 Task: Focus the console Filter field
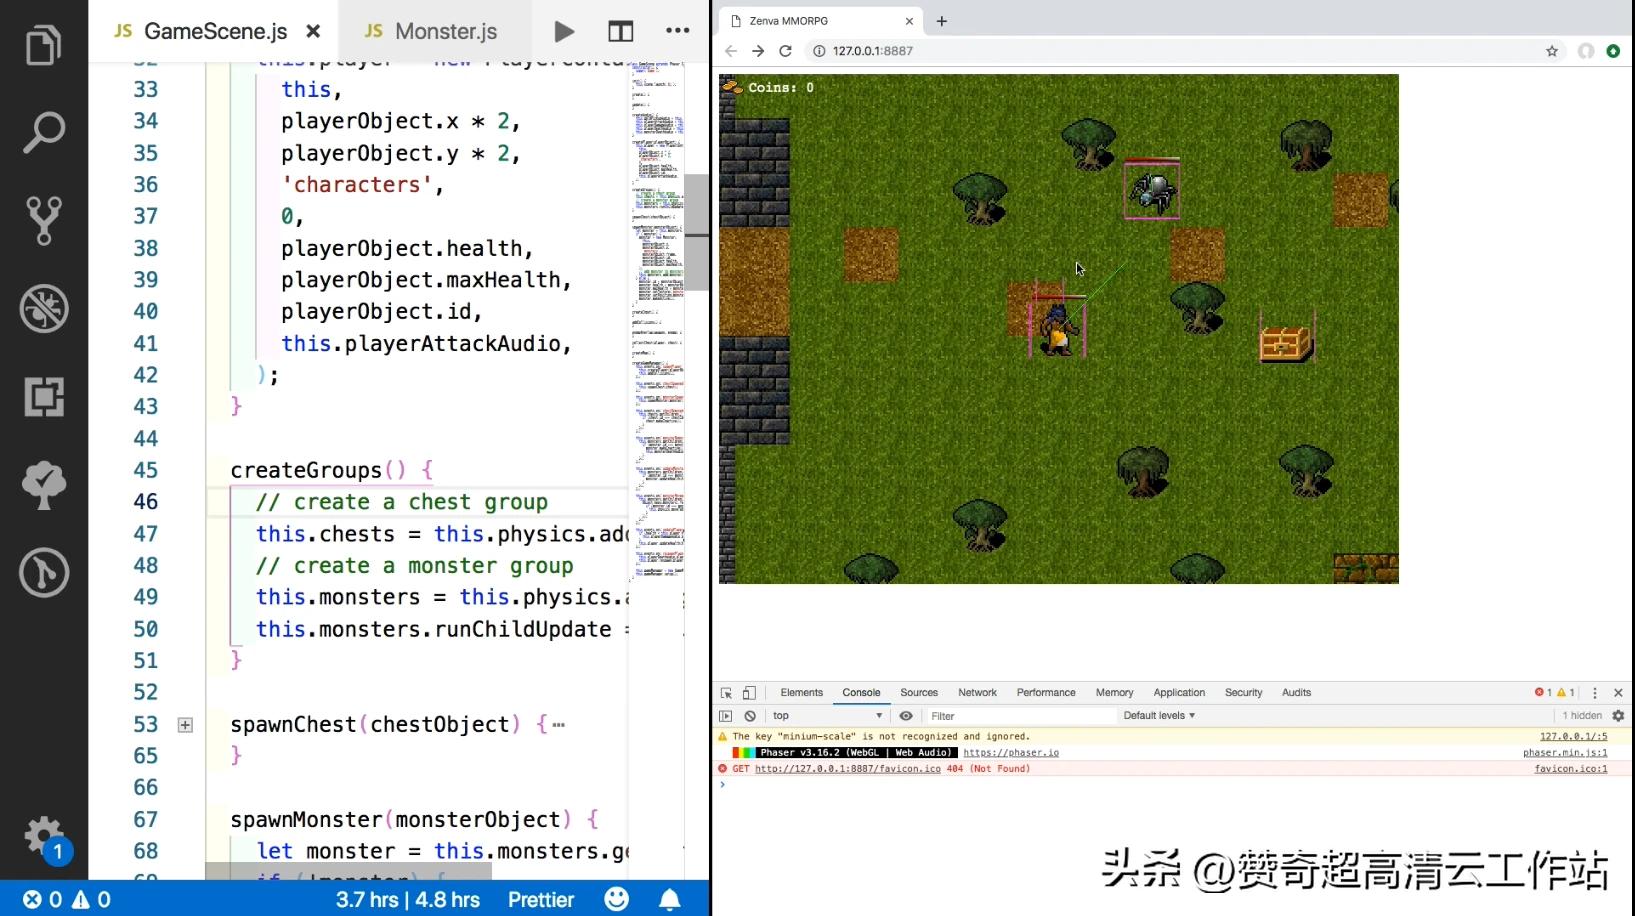(1020, 716)
